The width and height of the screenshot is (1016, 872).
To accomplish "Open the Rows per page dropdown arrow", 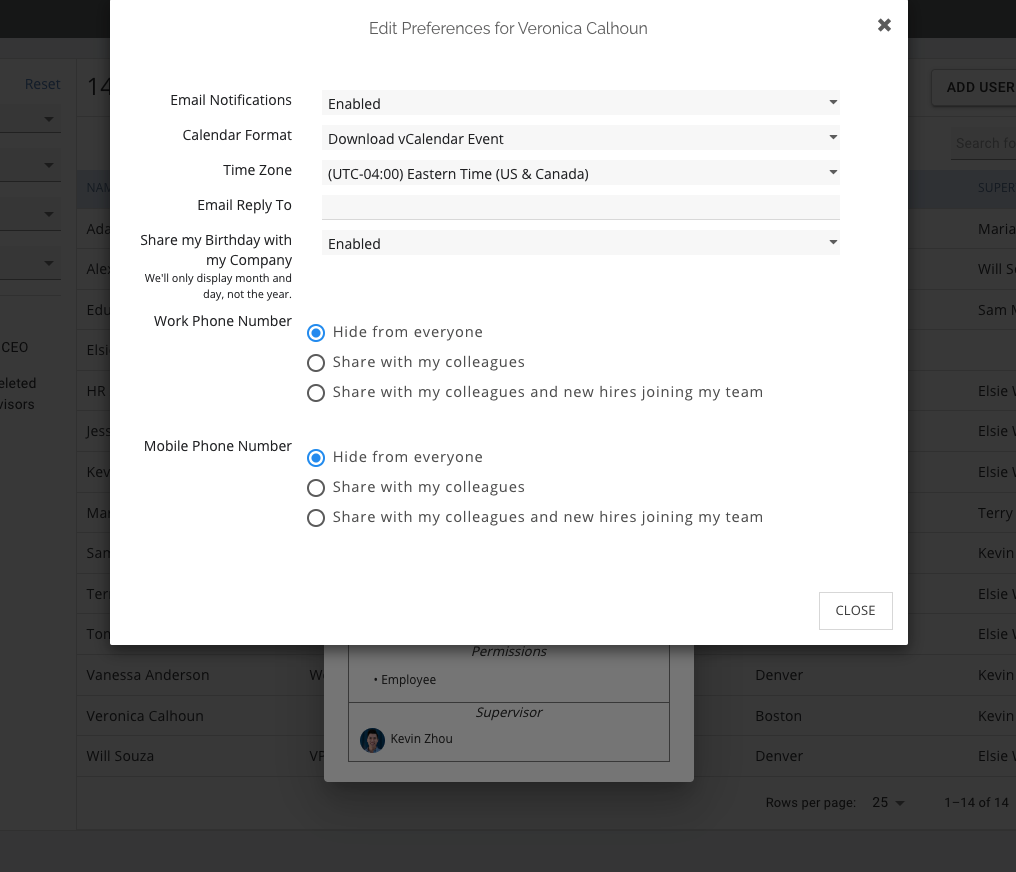I will click(x=900, y=803).
